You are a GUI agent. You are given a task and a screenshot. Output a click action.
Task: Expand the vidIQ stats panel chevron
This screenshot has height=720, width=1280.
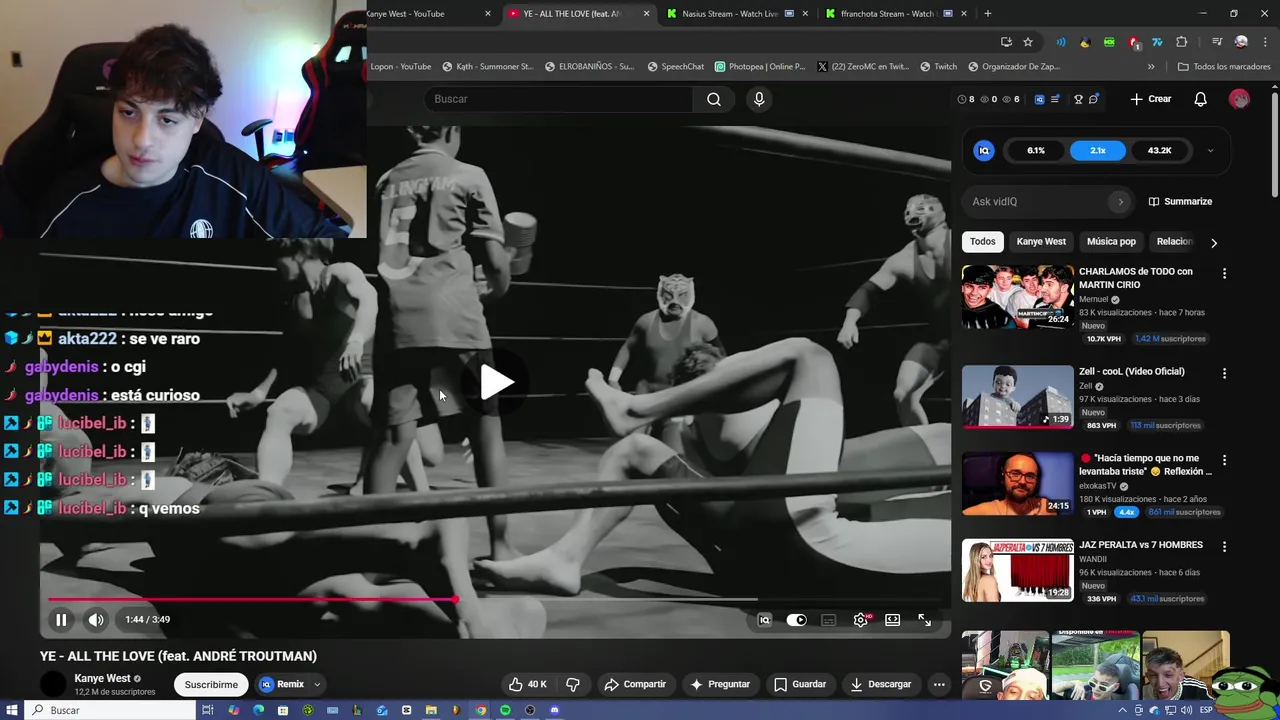tap(1210, 151)
